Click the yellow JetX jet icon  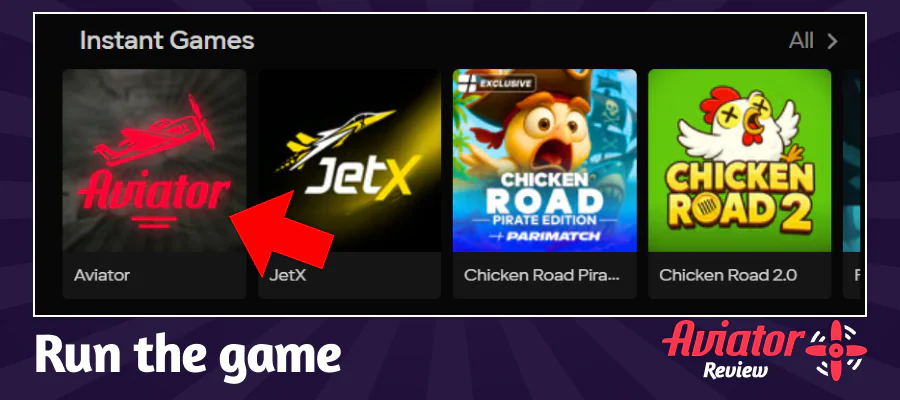tap(336, 139)
